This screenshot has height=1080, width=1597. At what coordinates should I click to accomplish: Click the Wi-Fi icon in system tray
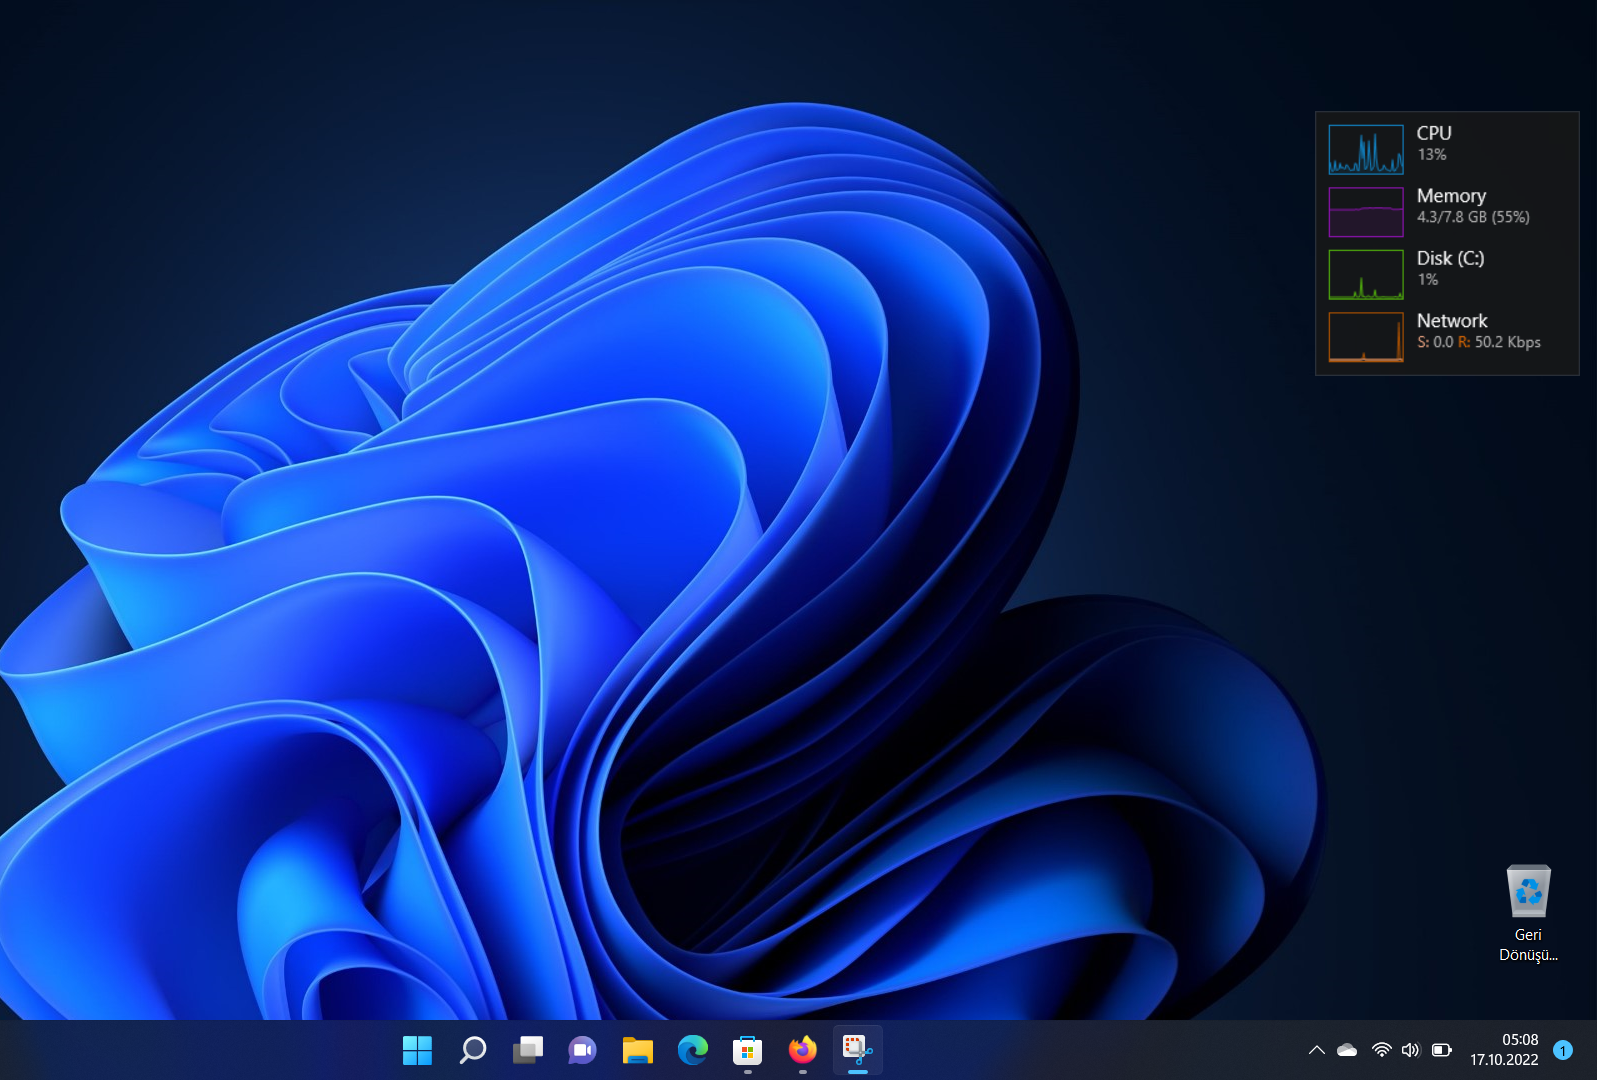pos(1381,1050)
